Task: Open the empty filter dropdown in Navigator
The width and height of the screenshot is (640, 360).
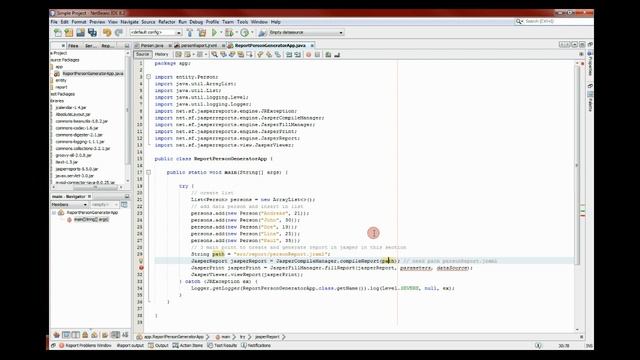Action: click(104, 204)
